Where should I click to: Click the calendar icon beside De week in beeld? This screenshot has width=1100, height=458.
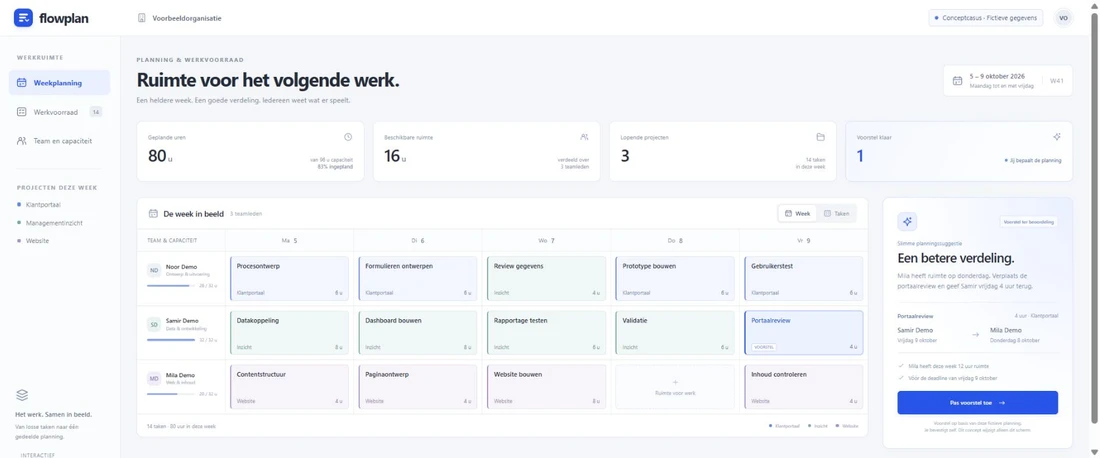point(153,213)
